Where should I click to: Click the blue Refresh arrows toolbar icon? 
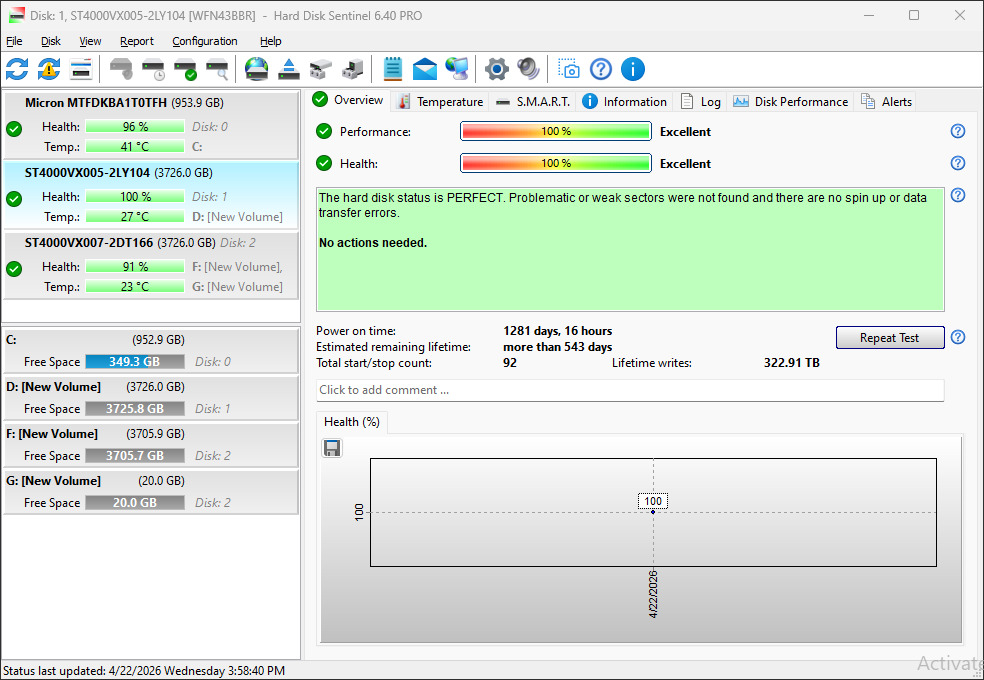point(17,69)
